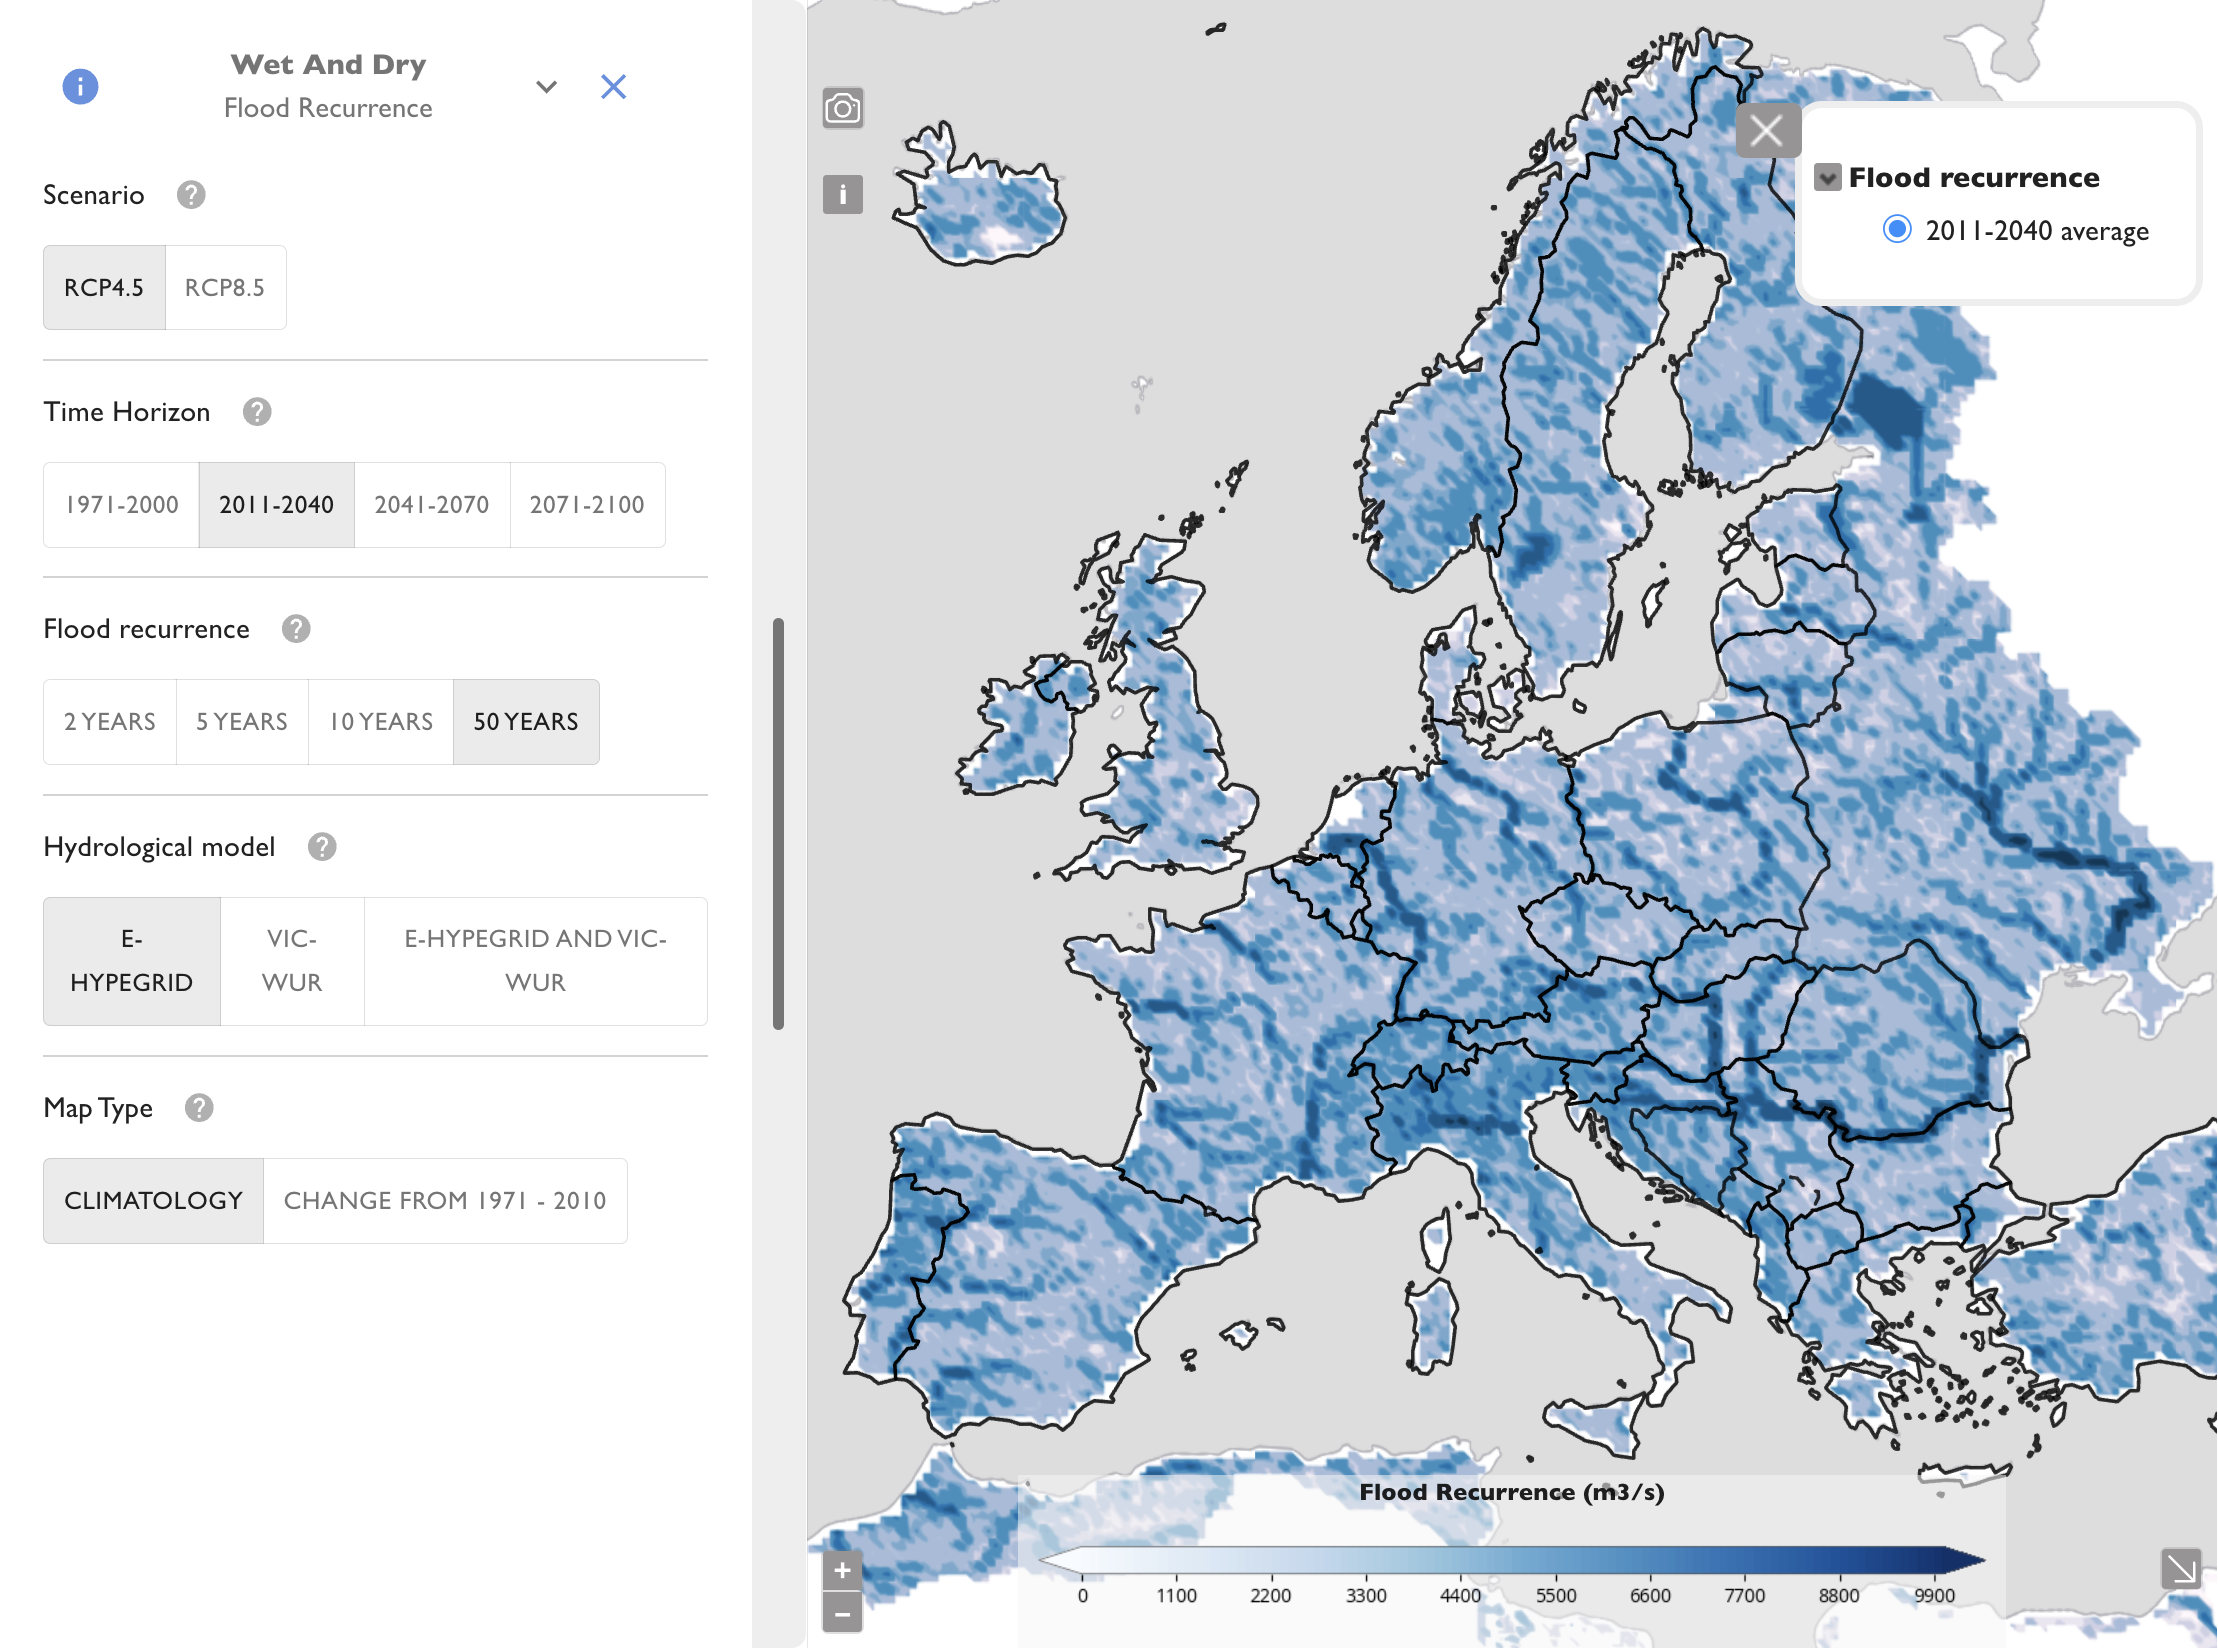The image size is (2218, 1648).
Task: Open the map information 'i' button
Action: (843, 194)
